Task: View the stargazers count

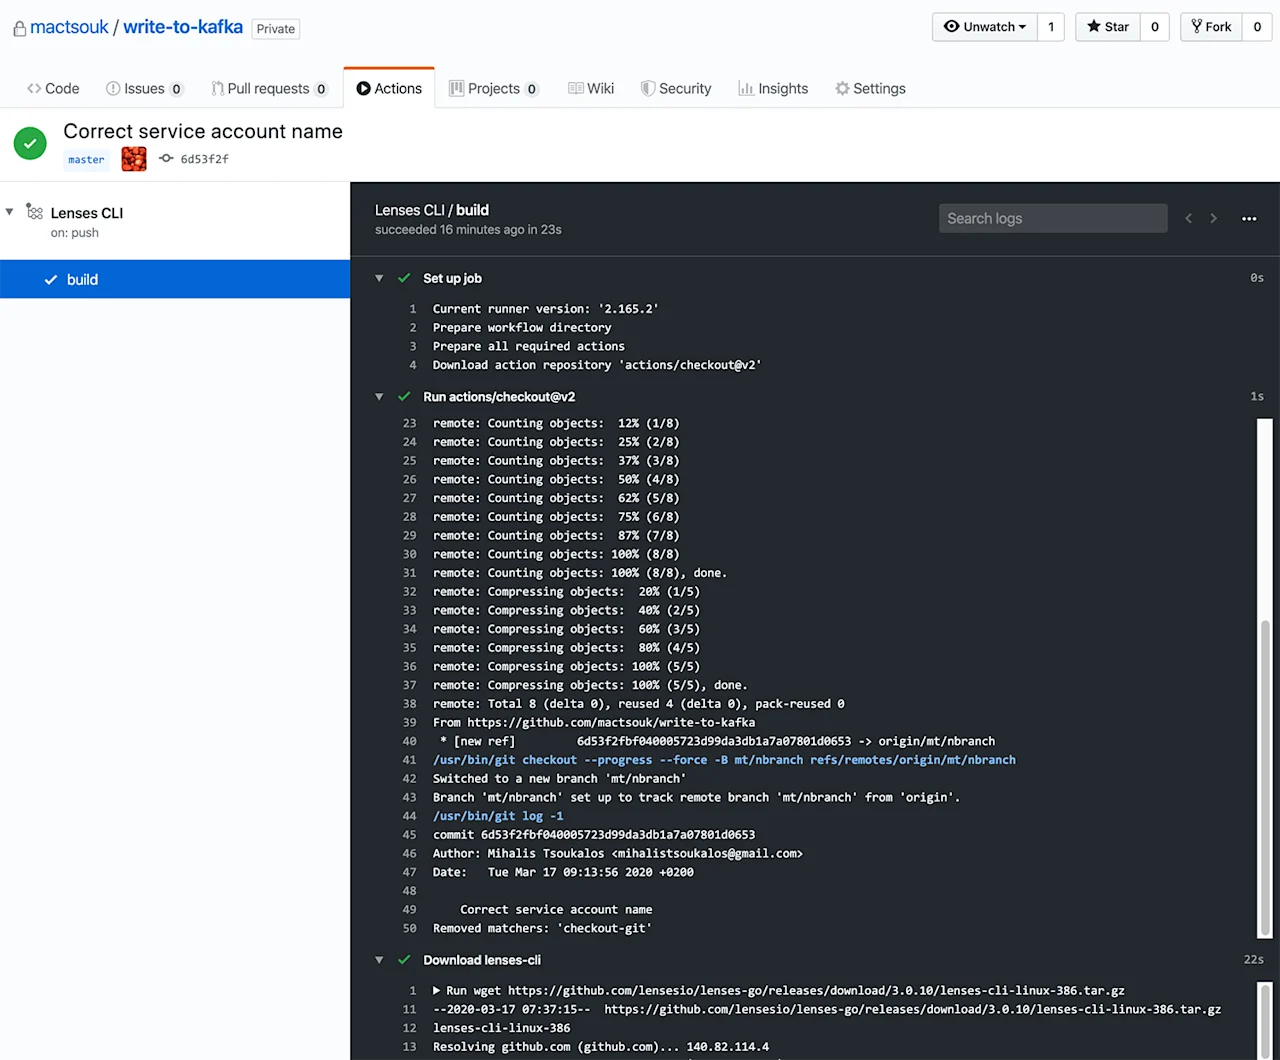Action: pyautogui.click(x=1155, y=27)
